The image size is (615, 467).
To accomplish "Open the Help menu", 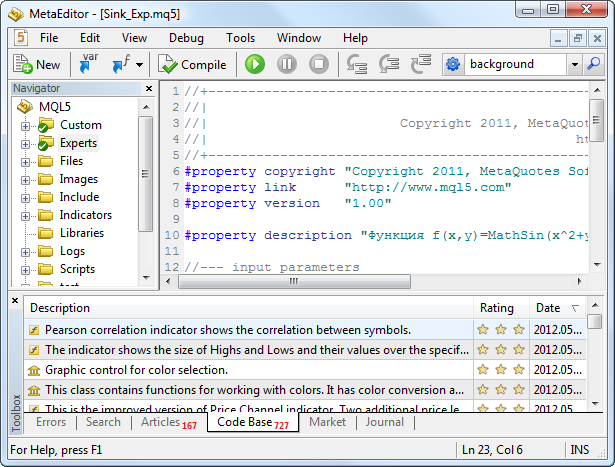I will 355,38.
